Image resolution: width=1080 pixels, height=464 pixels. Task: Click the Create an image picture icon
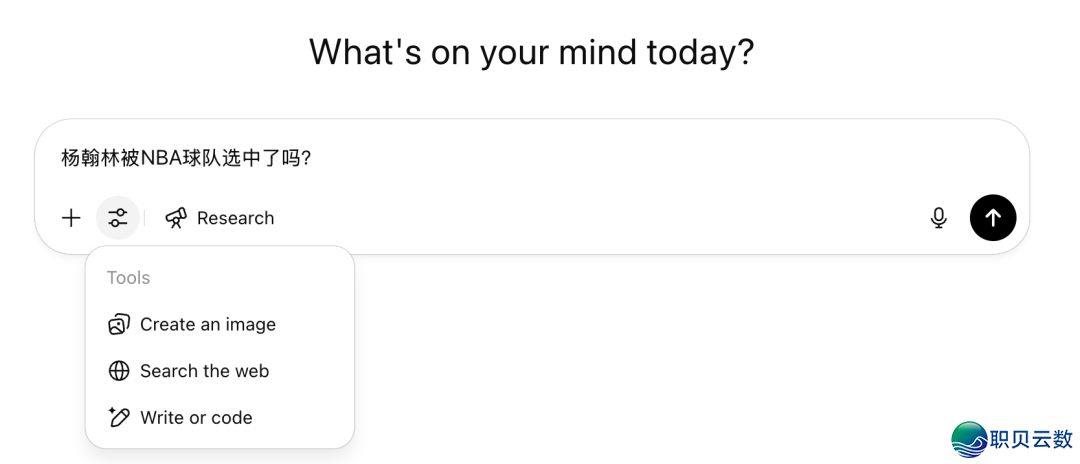[119, 324]
